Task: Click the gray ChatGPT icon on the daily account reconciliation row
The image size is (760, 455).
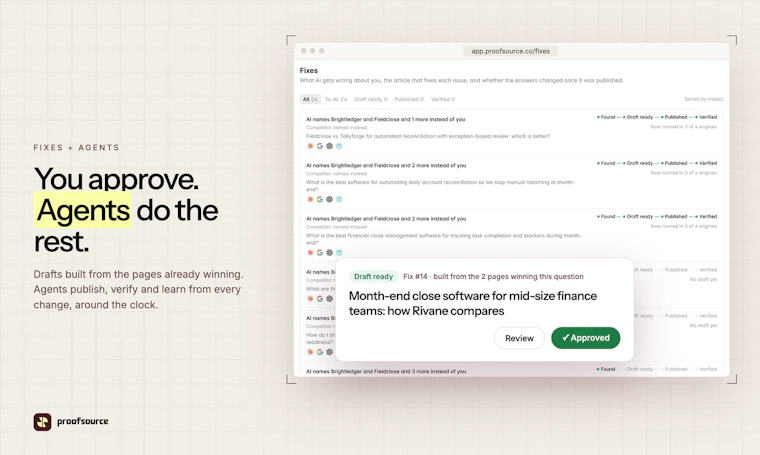Action: click(x=330, y=199)
